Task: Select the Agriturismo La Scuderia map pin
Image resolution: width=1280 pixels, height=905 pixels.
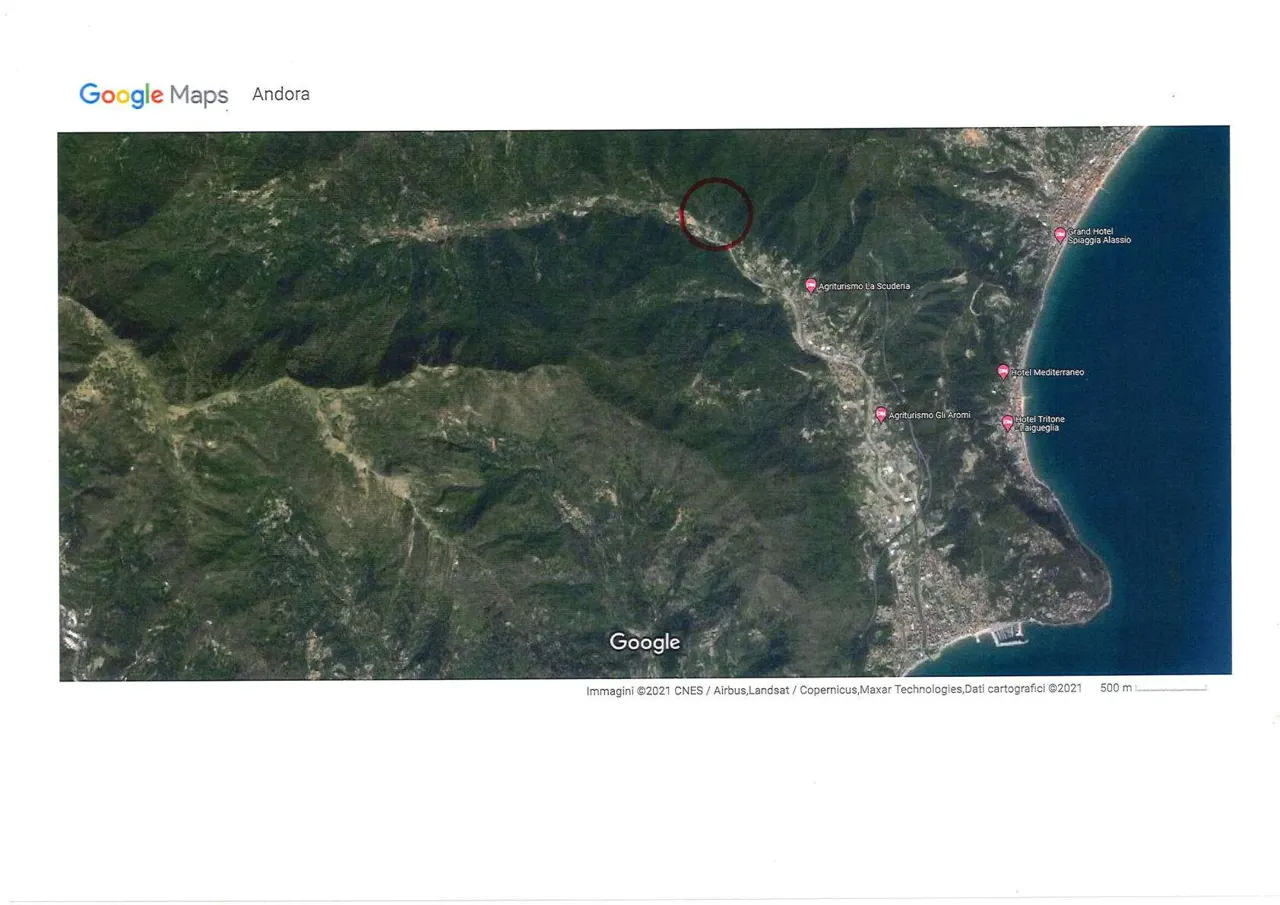Action: point(811,286)
